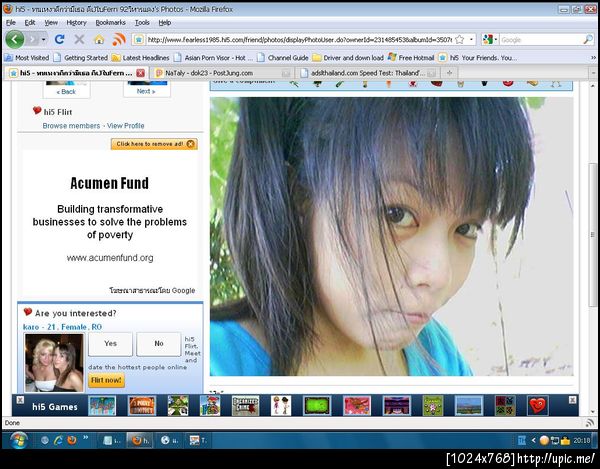The width and height of the screenshot is (600, 469).
Task: Click the View Profile link
Action: (x=126, y=126)
